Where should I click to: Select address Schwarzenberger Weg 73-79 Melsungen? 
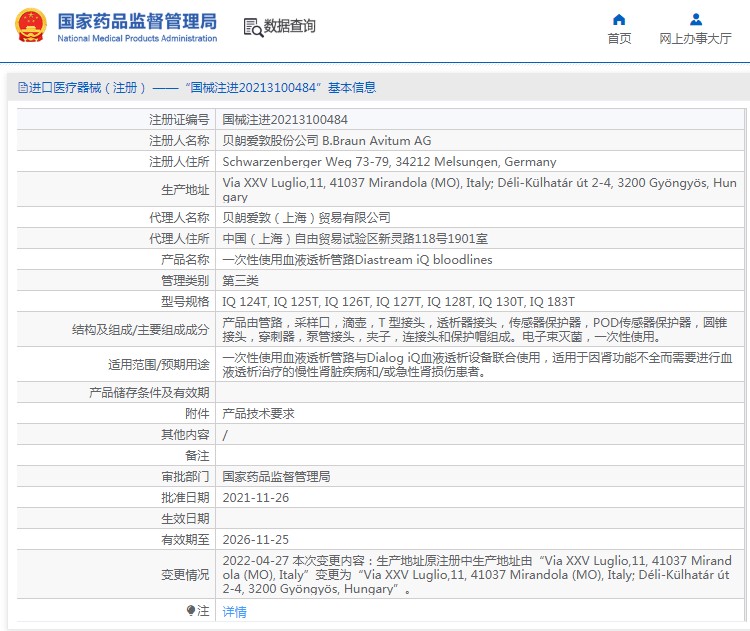pyautogui.click(x=389, y=162)
